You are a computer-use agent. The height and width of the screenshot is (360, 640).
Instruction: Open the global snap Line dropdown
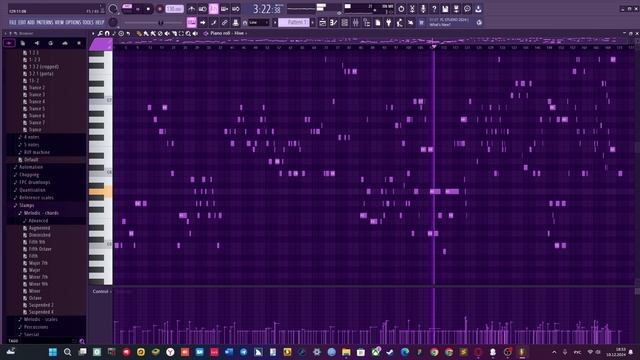point(259,22)
